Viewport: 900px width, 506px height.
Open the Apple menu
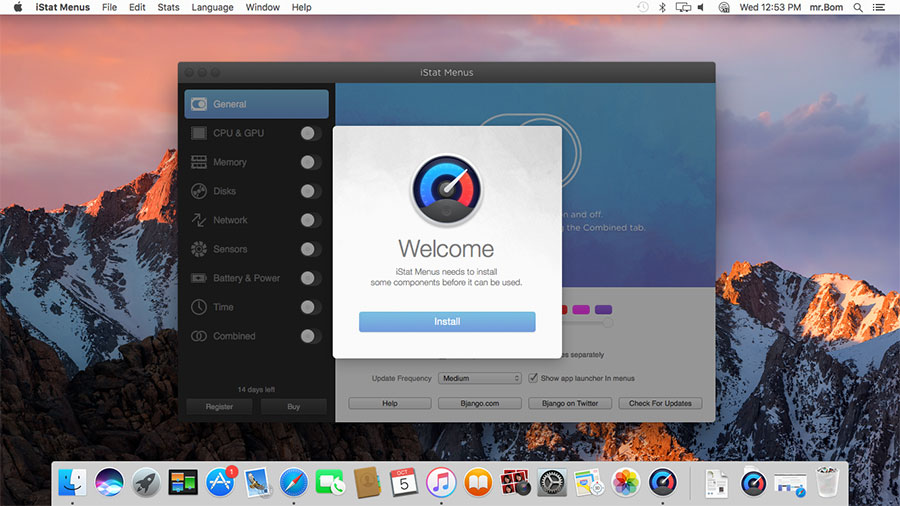point(18,7)
